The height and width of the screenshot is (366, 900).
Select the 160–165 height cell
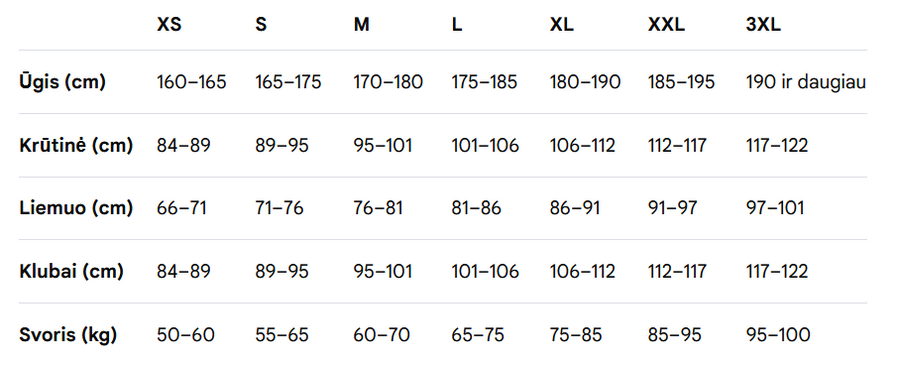pos(192,82)
